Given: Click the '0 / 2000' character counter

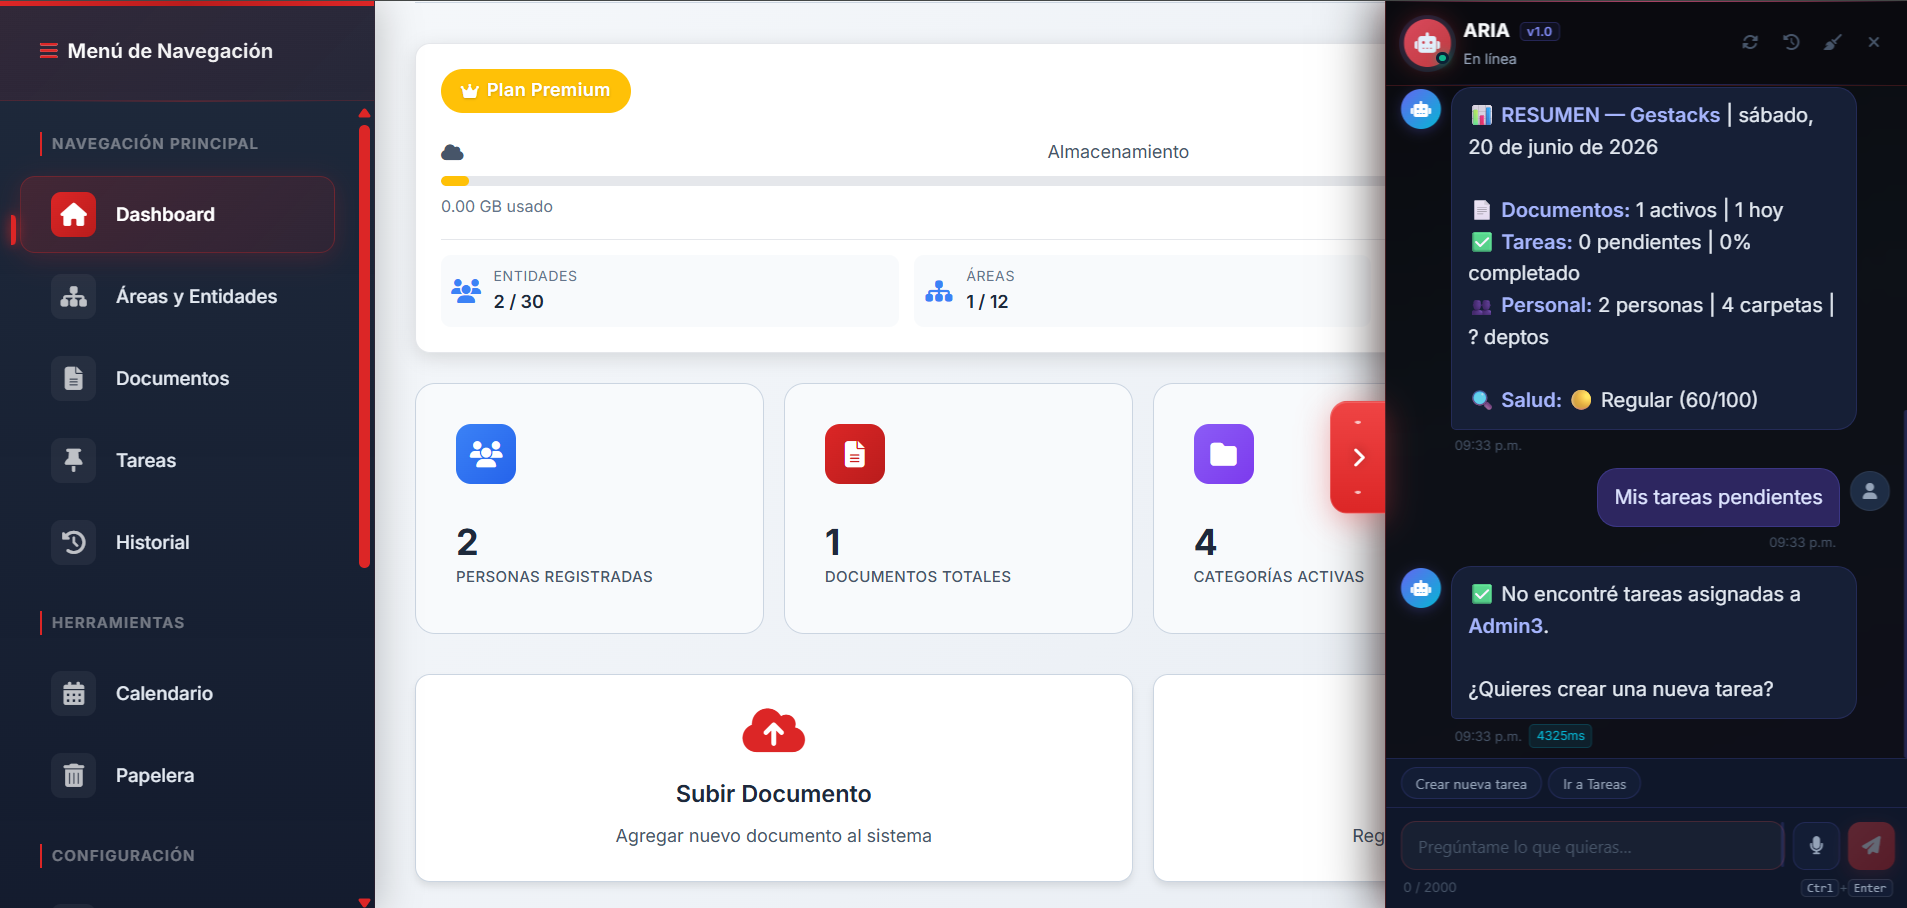Looking at the screenshot, I should coord(1430,887).
